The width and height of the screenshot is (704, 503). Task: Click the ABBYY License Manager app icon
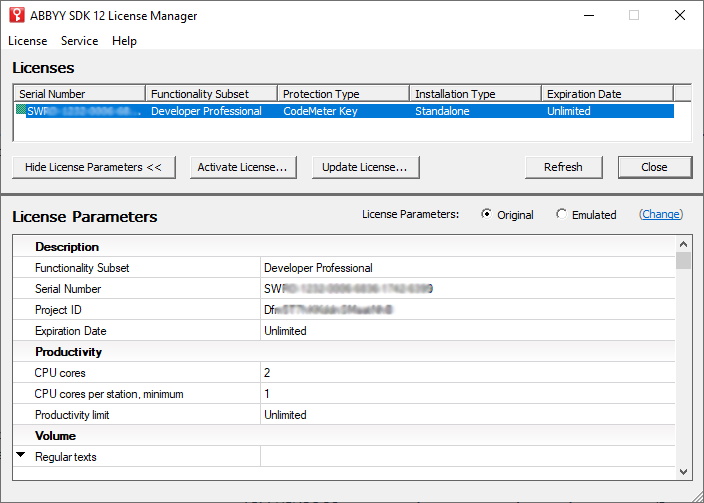point(17,15)
